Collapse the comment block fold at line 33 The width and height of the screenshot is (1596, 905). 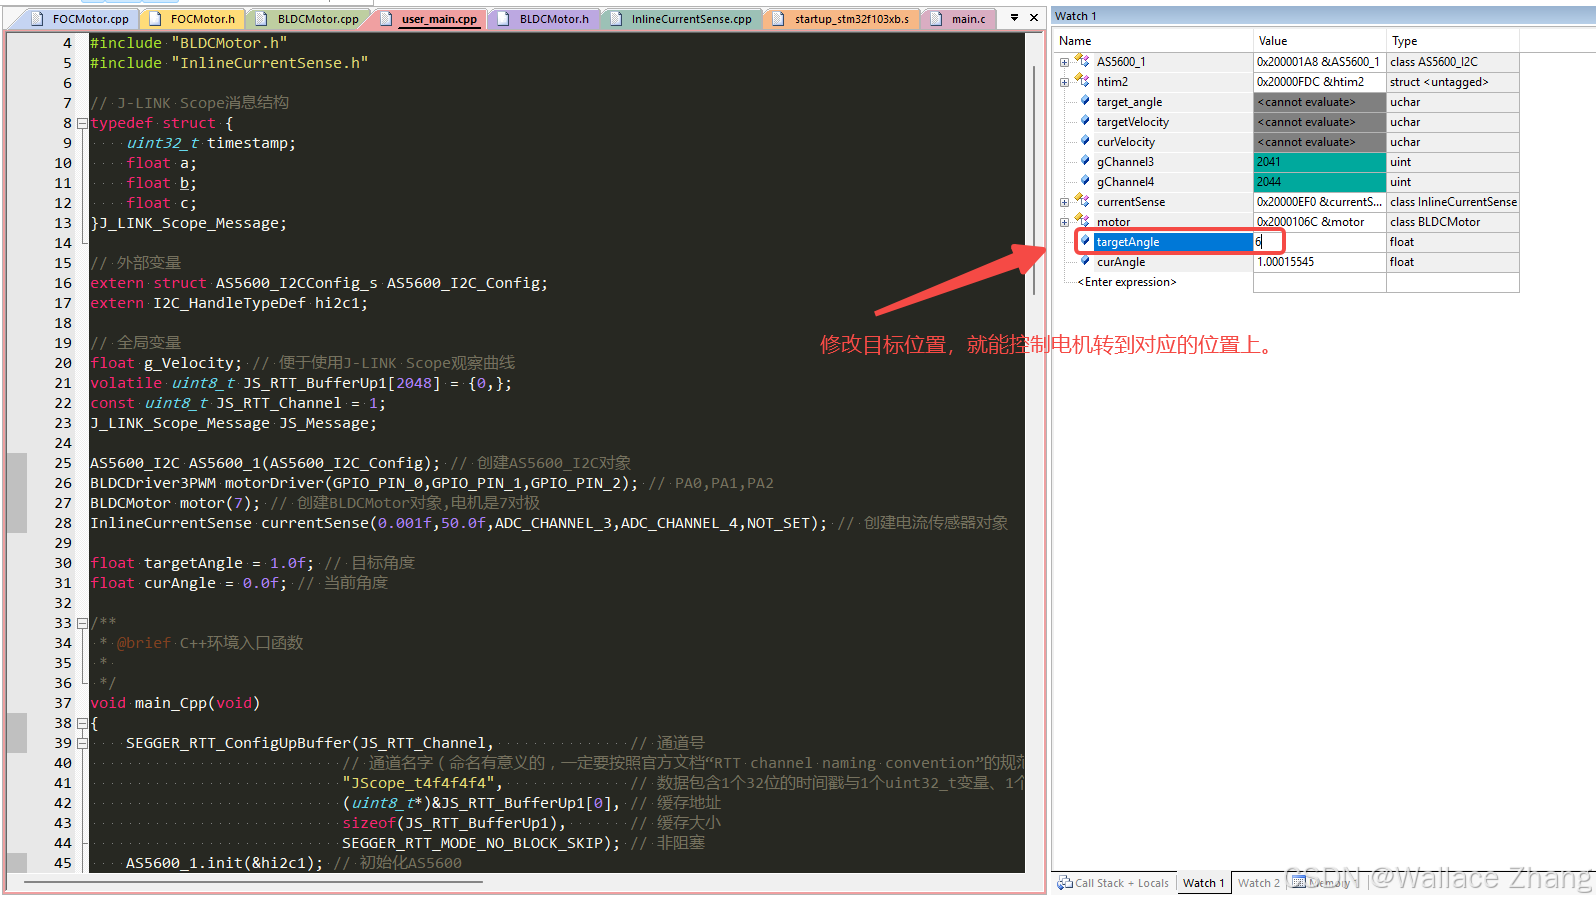click(x=82, y=623)
